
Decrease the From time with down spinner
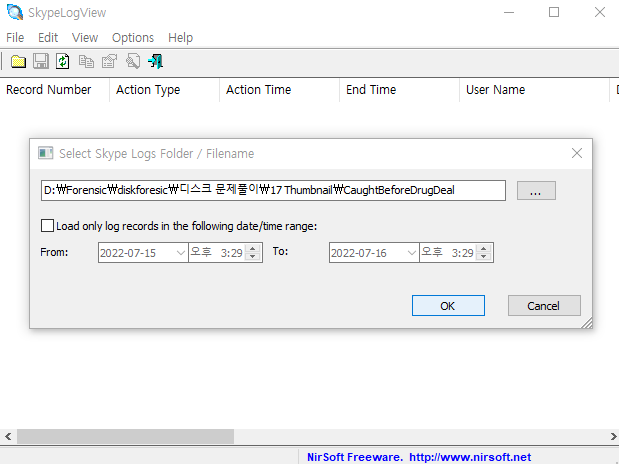[x=253, y=257]
